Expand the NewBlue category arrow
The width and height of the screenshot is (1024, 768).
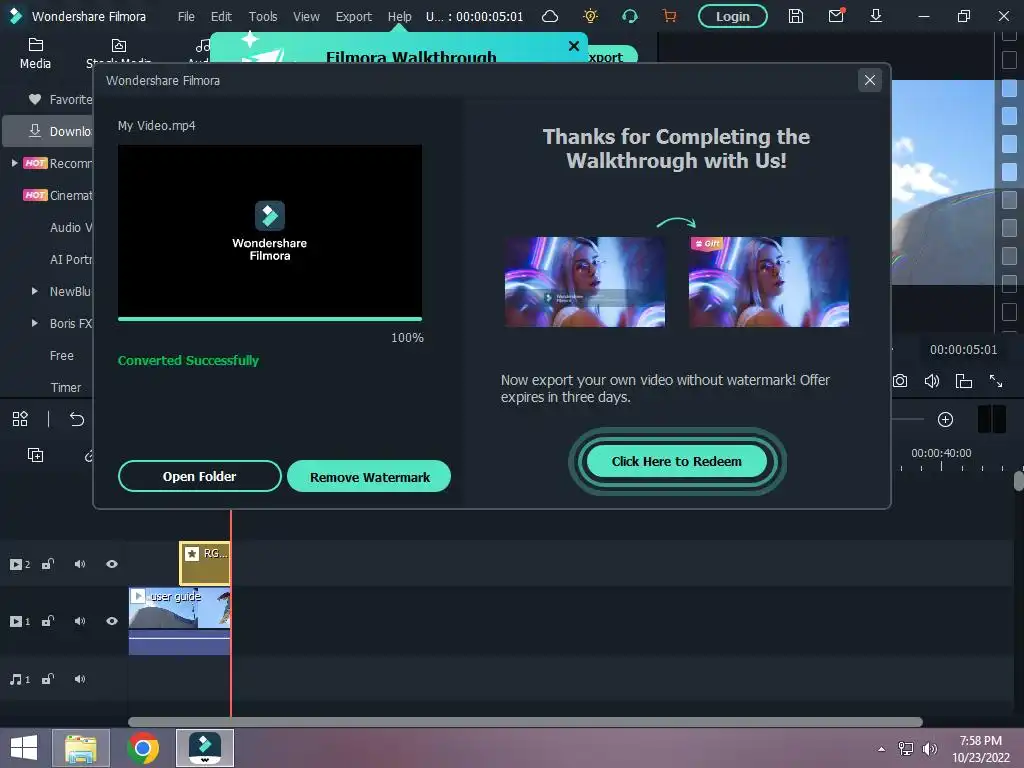[35, 291]
